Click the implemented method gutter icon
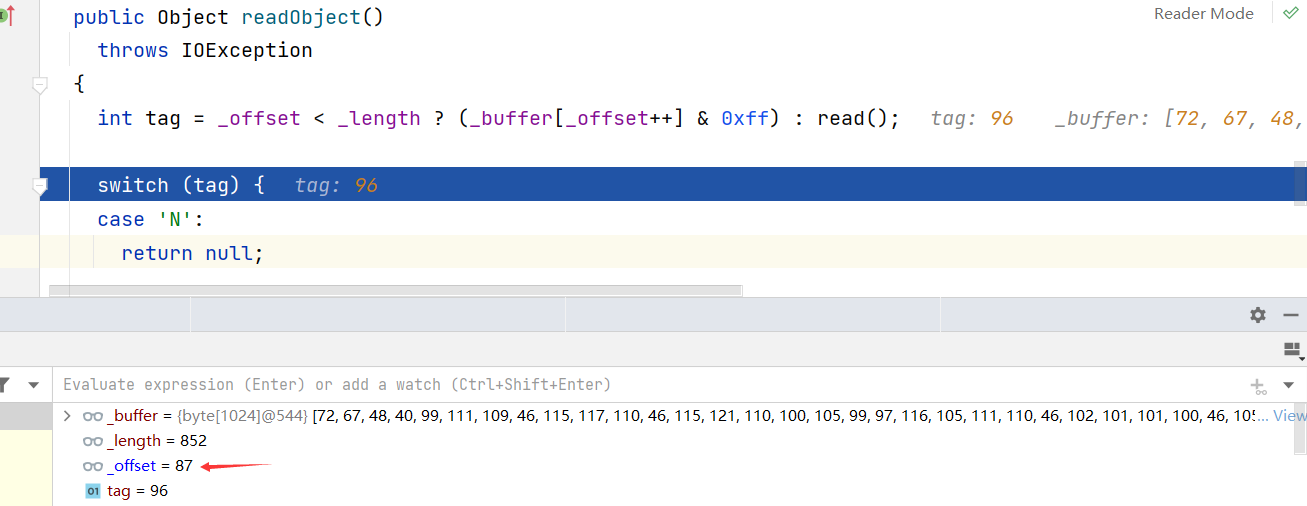The height and width of the screenshot is (506, 1307). 7,15
